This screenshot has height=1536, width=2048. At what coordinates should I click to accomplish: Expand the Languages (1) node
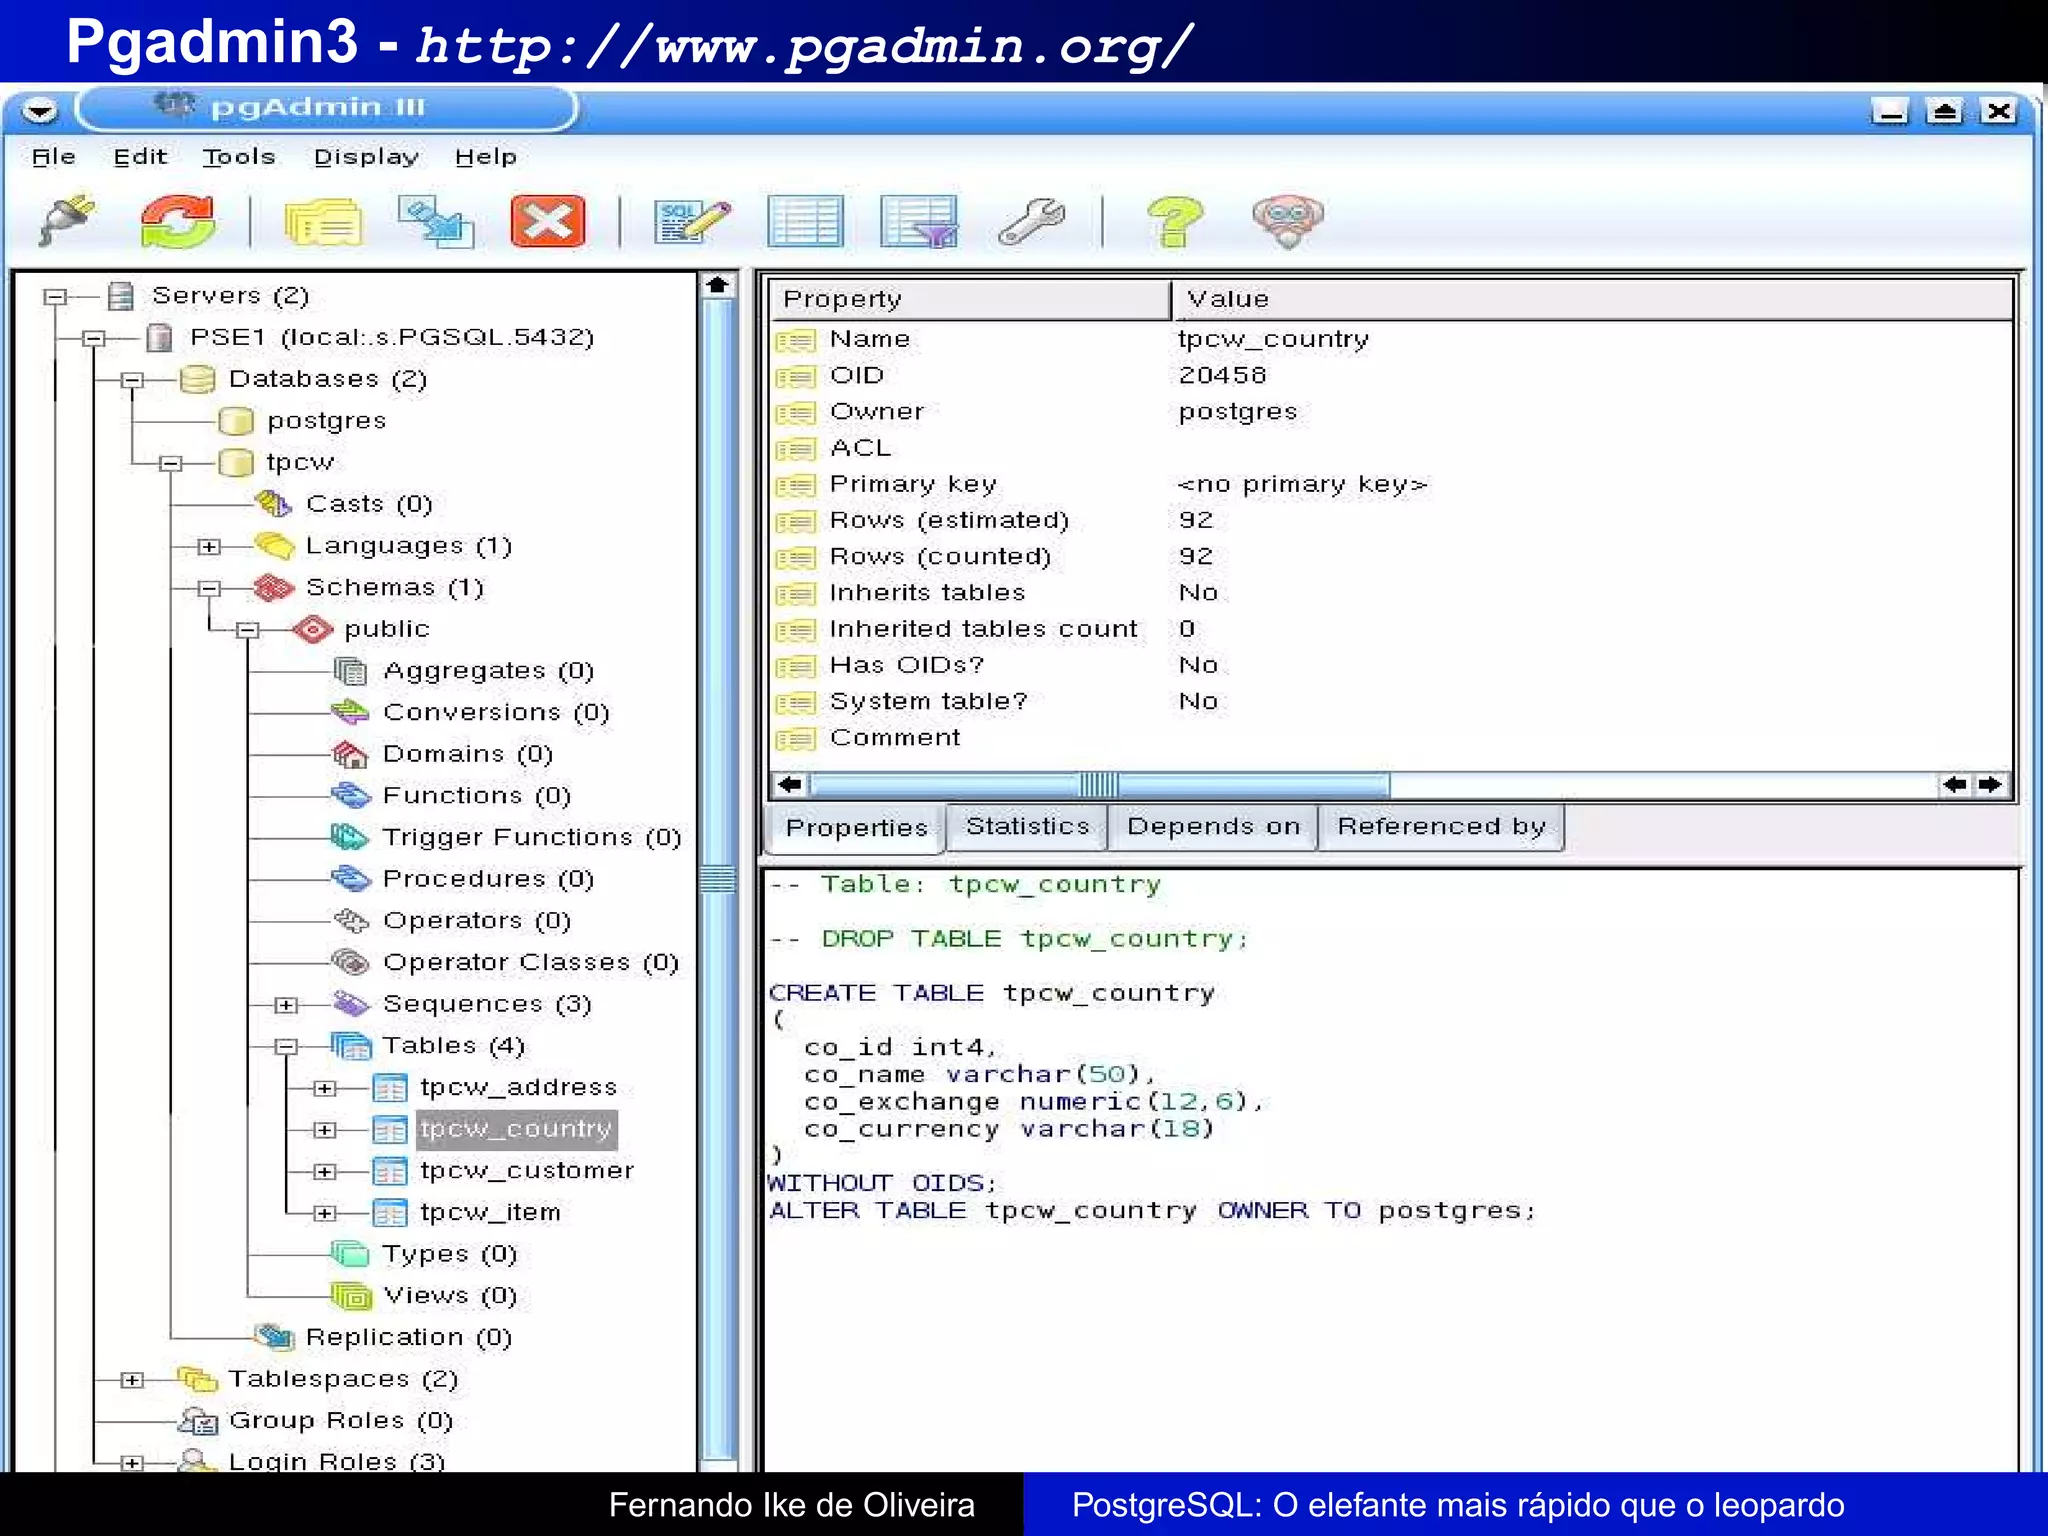click(x=209, y=546)
